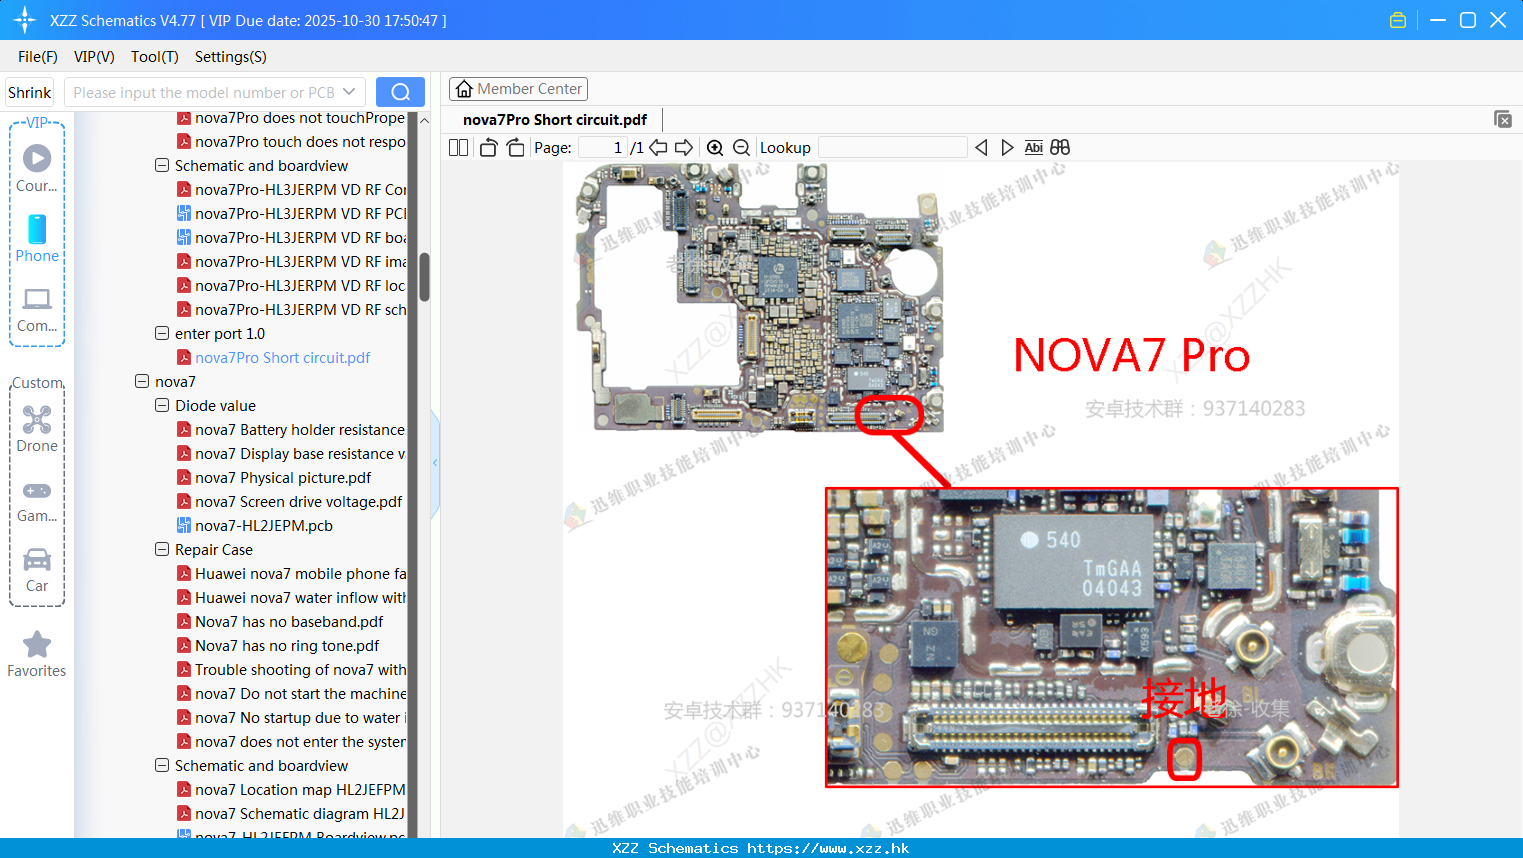Rotate page counterclockwise
Image resolution: width=1523 pixels, height=858 pixels.
coord(488,148)
